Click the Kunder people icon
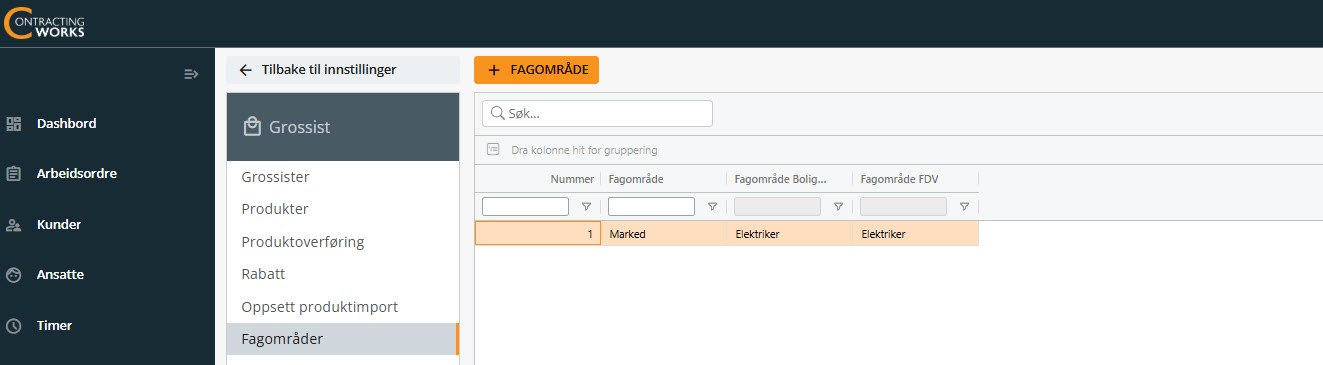1323x365 pixels. point(14,225)
